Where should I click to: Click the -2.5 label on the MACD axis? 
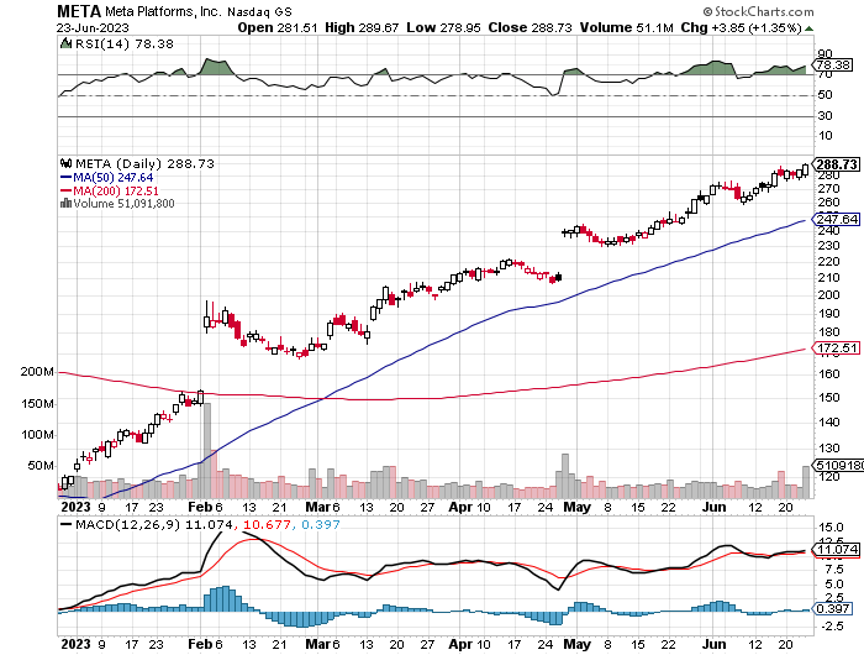tap(832, 626)
